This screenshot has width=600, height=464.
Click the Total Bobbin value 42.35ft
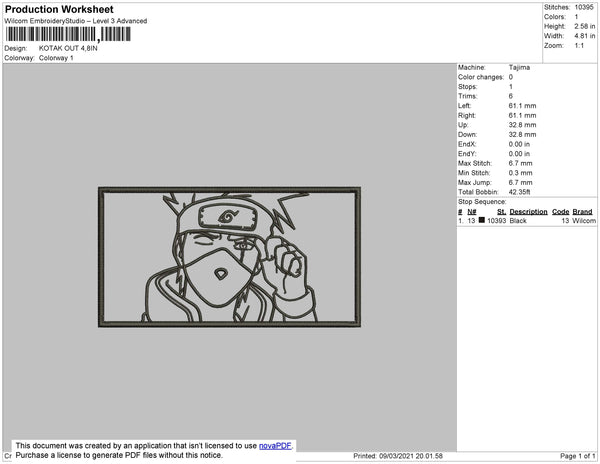coord(519,192)
